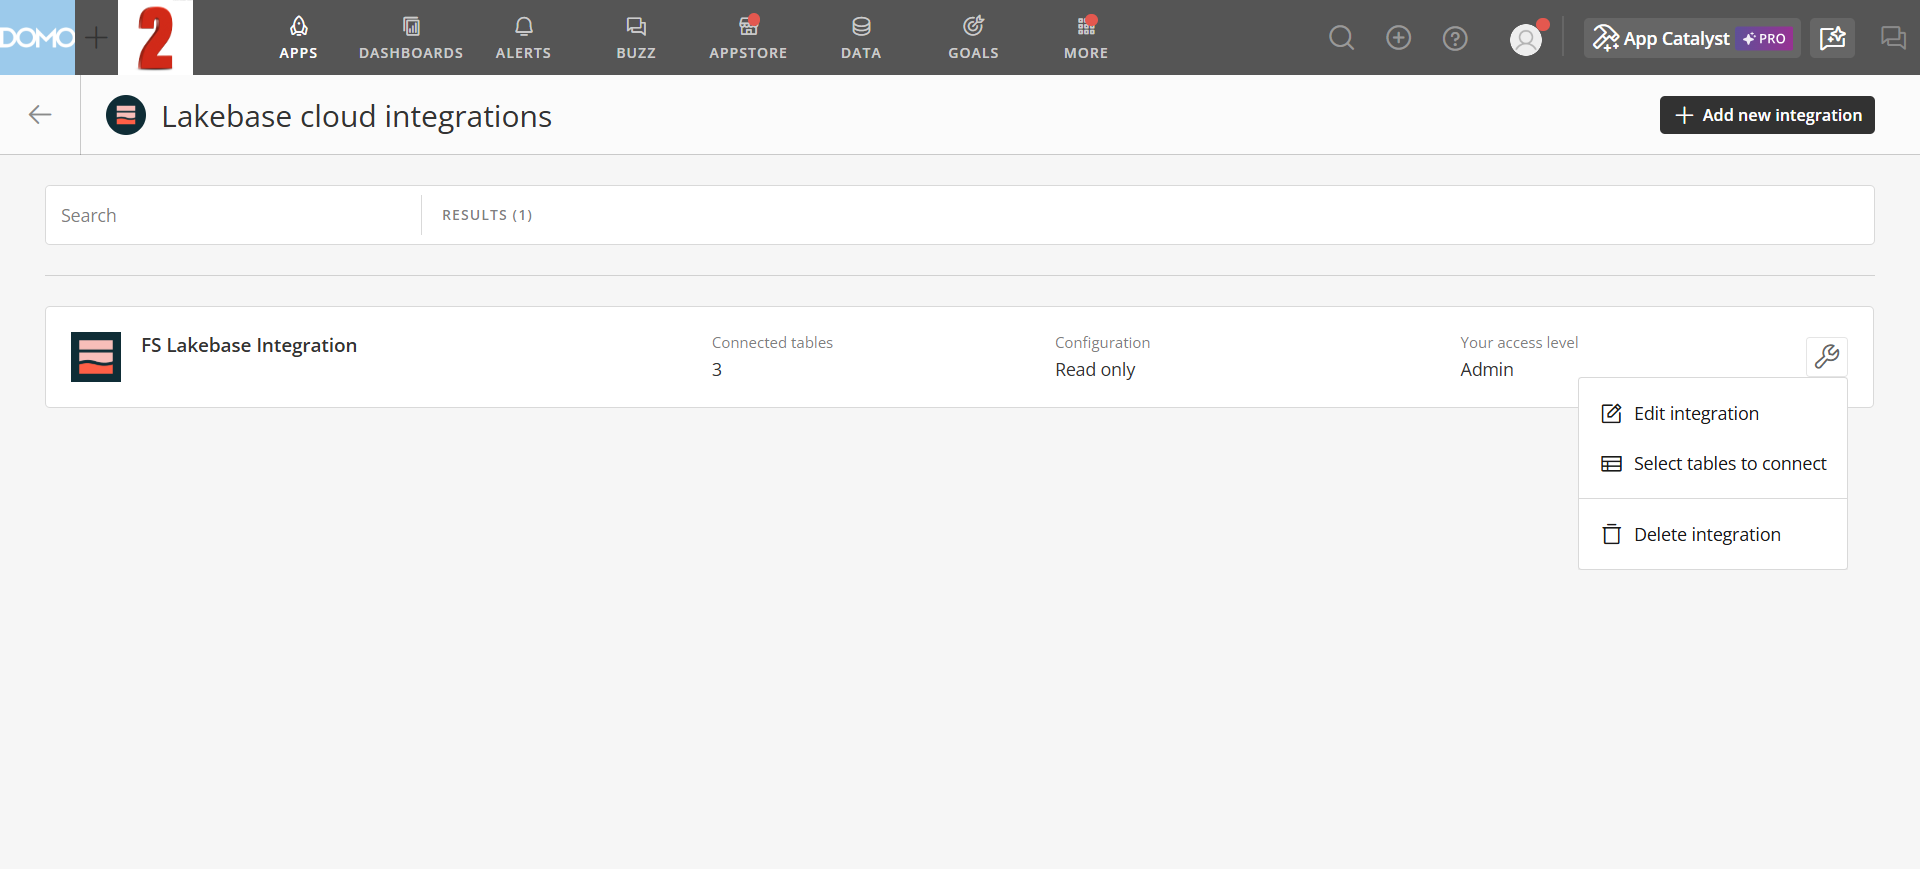Click the RESULTS (1) label
Screen dimensions: 1920x869
[487, 215]
